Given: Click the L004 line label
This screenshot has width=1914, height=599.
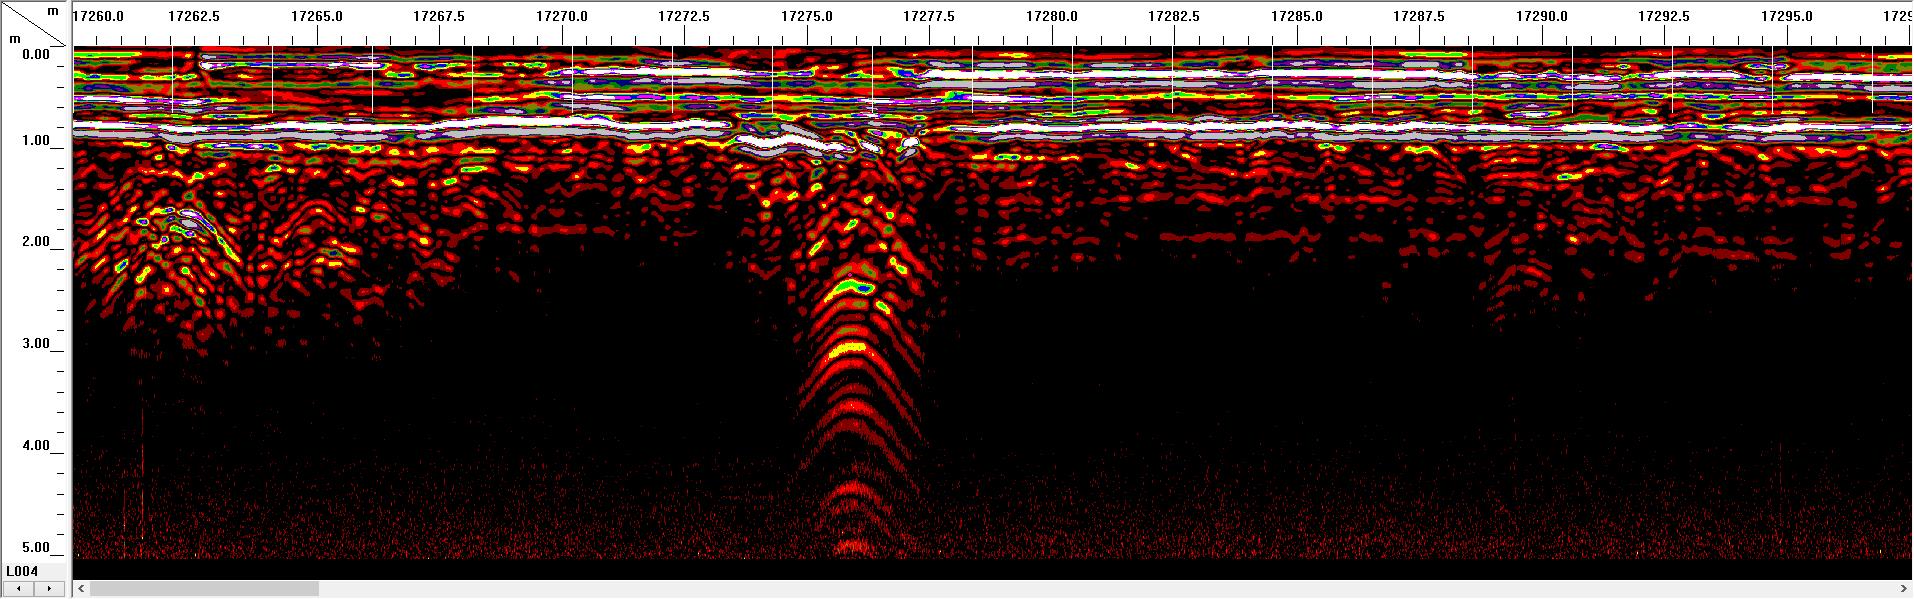Looking at the screenshot, I should coord(22,571).
